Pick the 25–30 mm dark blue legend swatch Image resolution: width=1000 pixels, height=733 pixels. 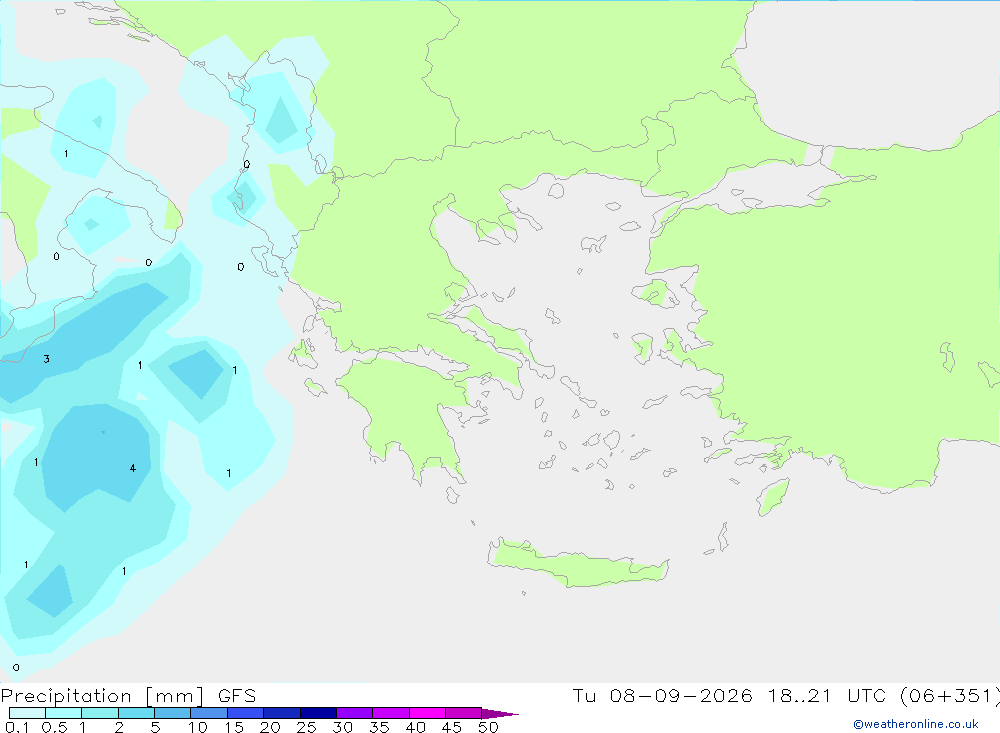click(x=318, y=713)
